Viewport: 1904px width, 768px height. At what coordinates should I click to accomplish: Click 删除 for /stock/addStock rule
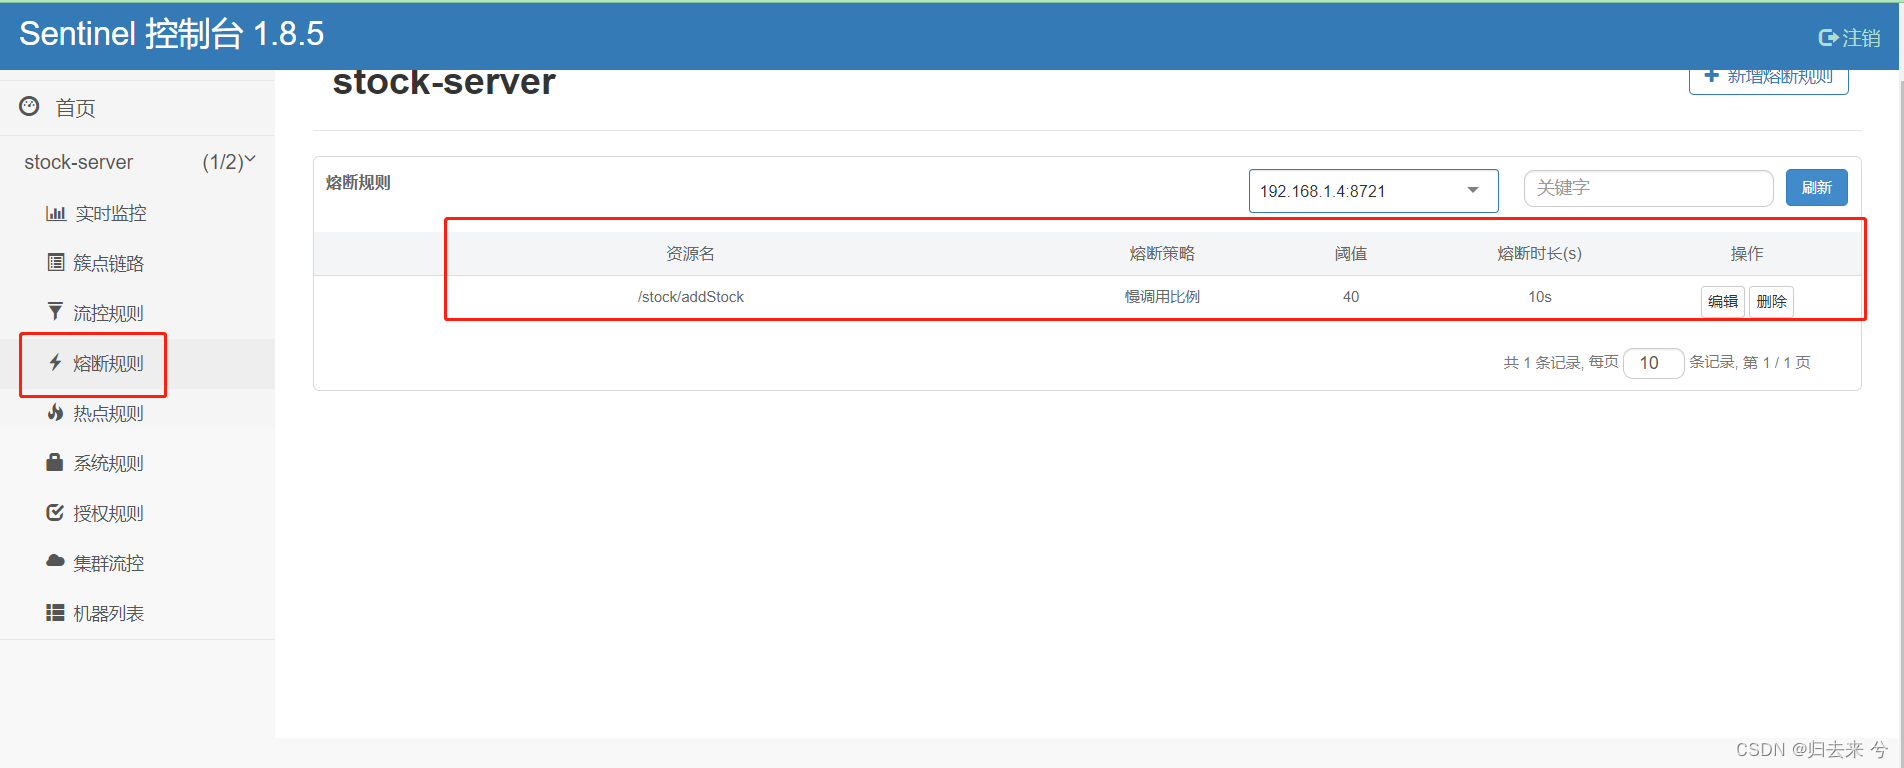tap(1771, 301)
